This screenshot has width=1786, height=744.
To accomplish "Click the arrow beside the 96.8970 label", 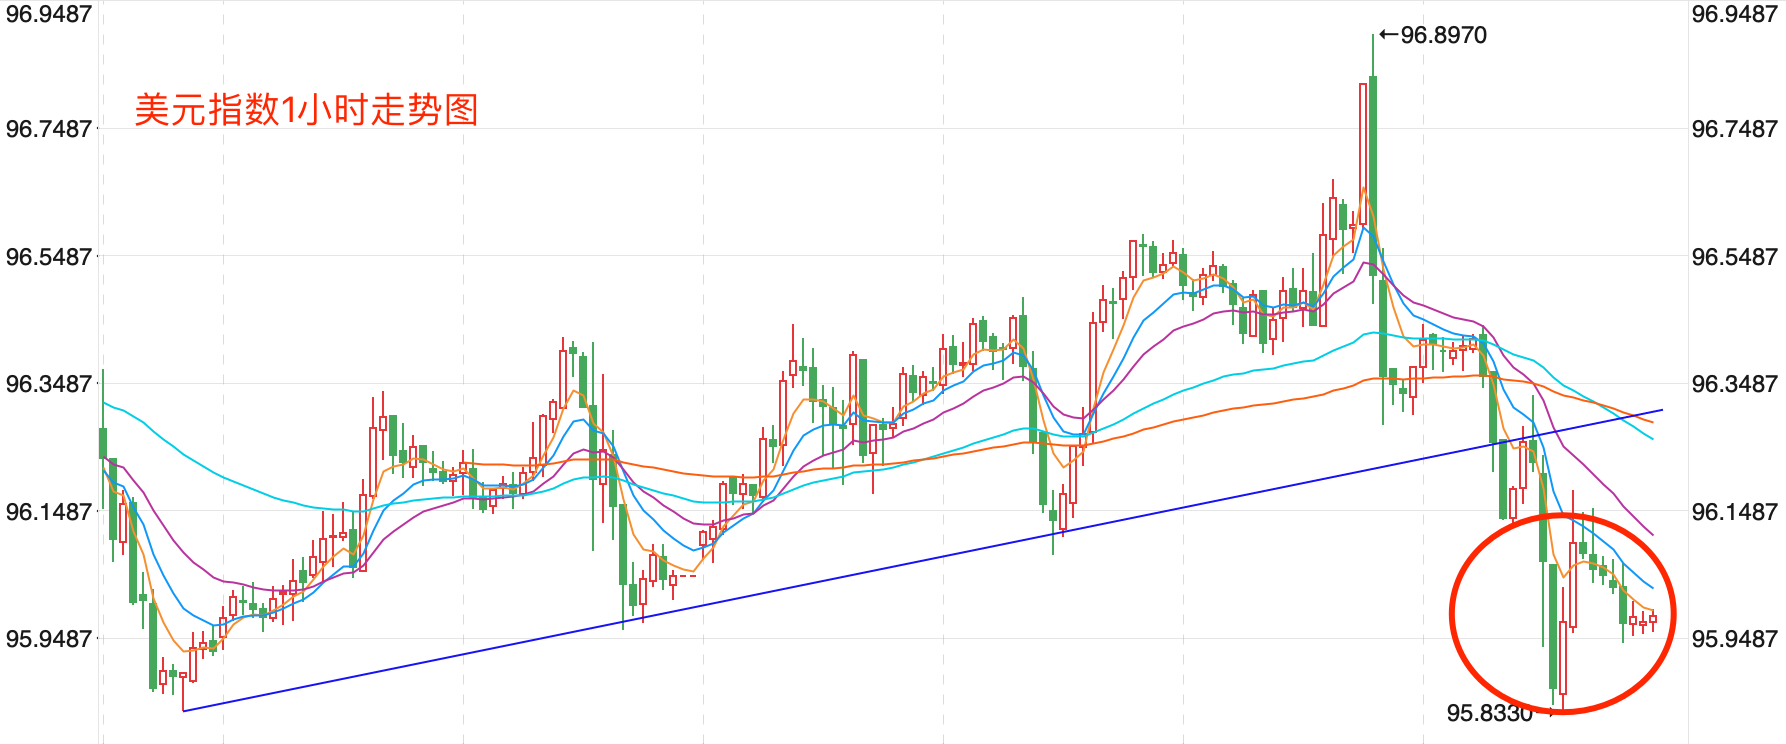I will point(1388,35).
